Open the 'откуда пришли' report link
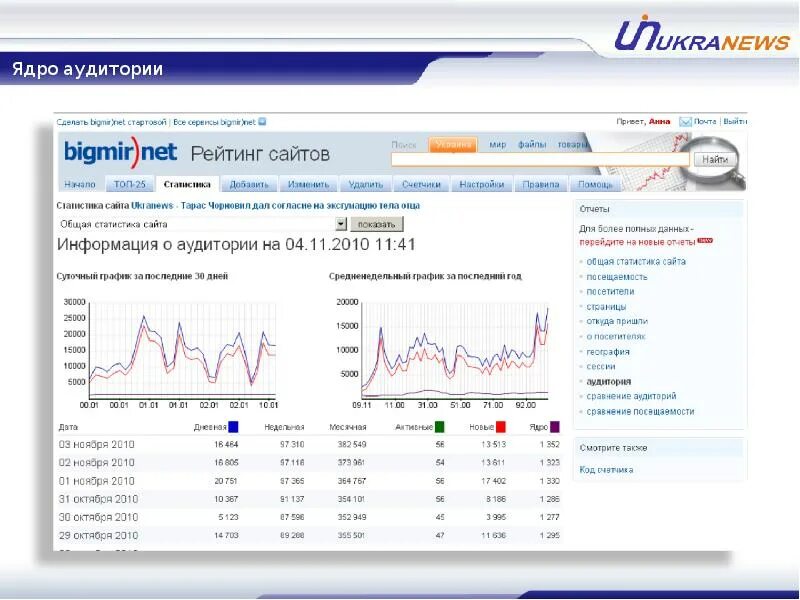Image resolution: width=800 pixels, height=600 pixels. [617, 321]
